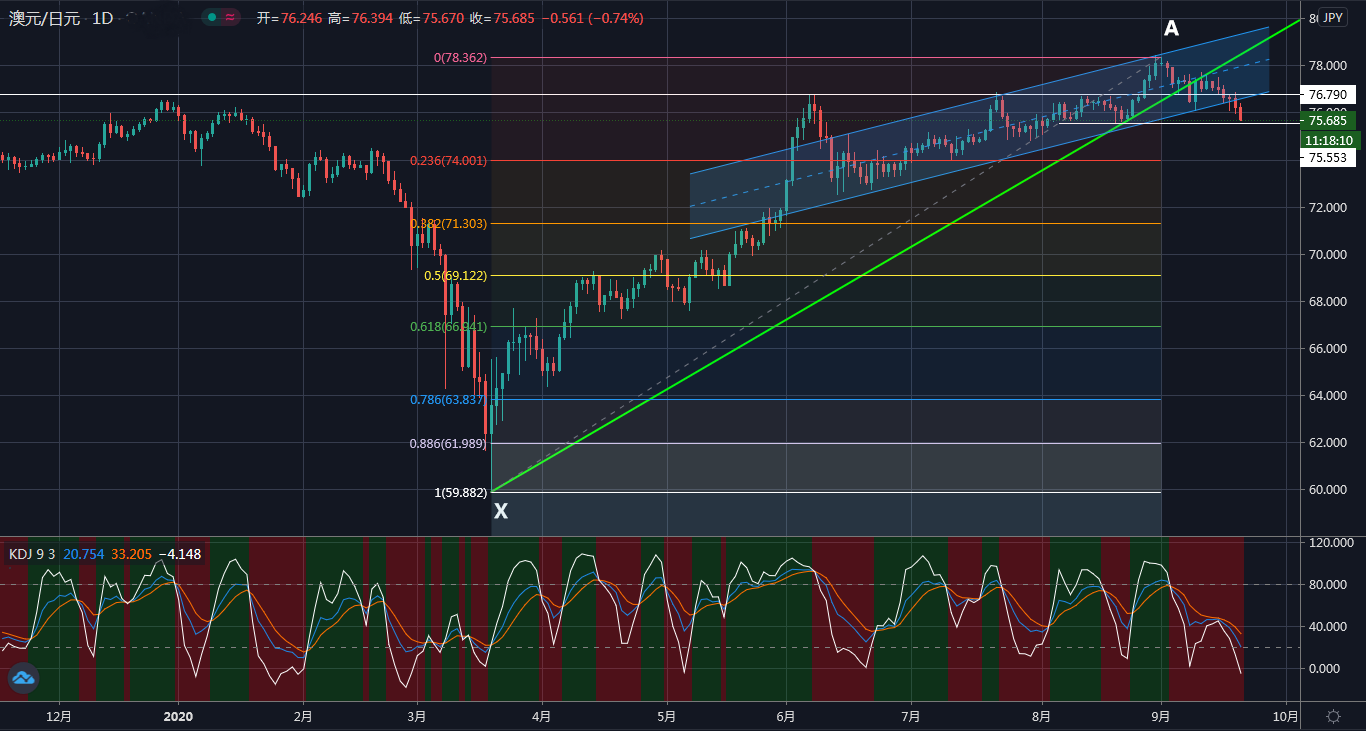
Task: Select the 0(78.362) top Fibonacci label
Action: pos(460,58)
